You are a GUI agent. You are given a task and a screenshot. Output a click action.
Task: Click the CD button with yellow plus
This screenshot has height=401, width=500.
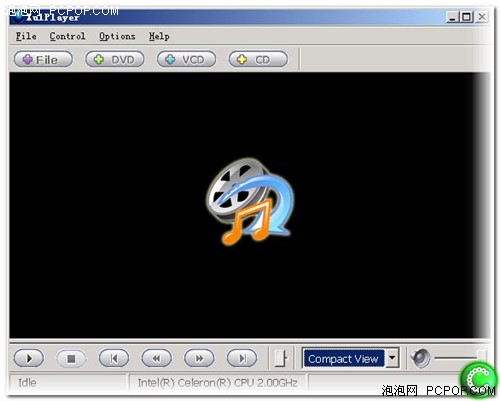click(x=258, y=59)
